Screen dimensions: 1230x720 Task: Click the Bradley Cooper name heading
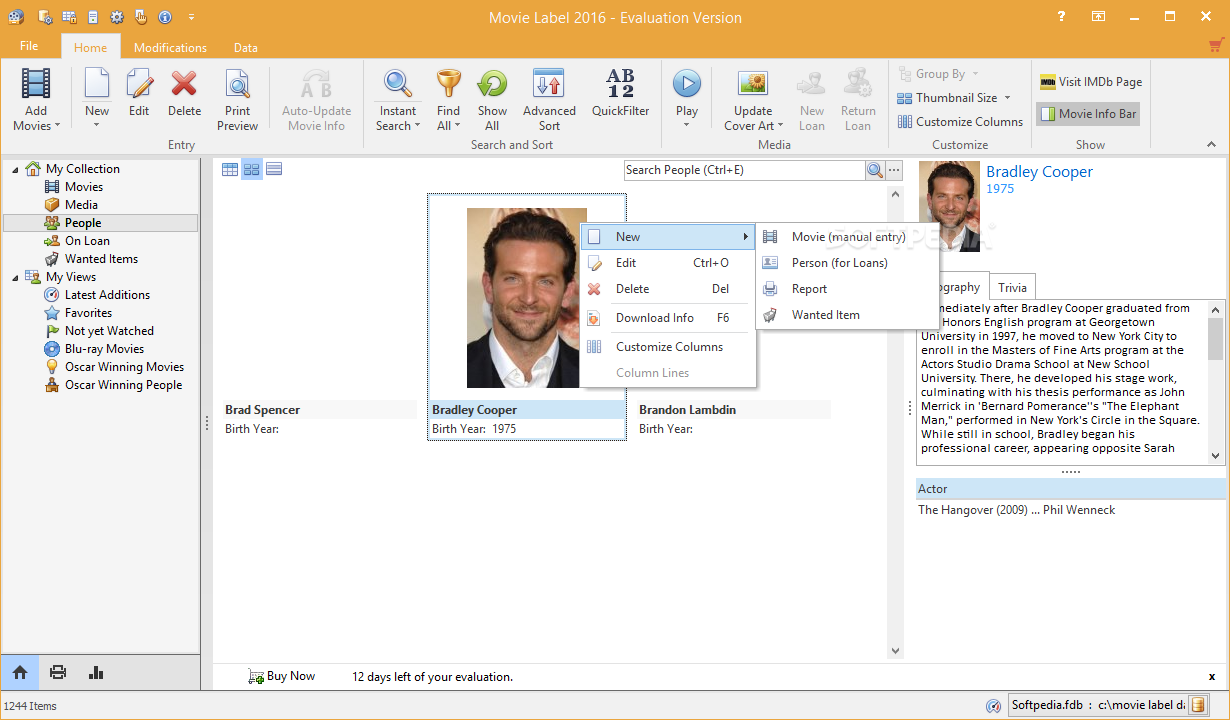[x=1039, y=172]
